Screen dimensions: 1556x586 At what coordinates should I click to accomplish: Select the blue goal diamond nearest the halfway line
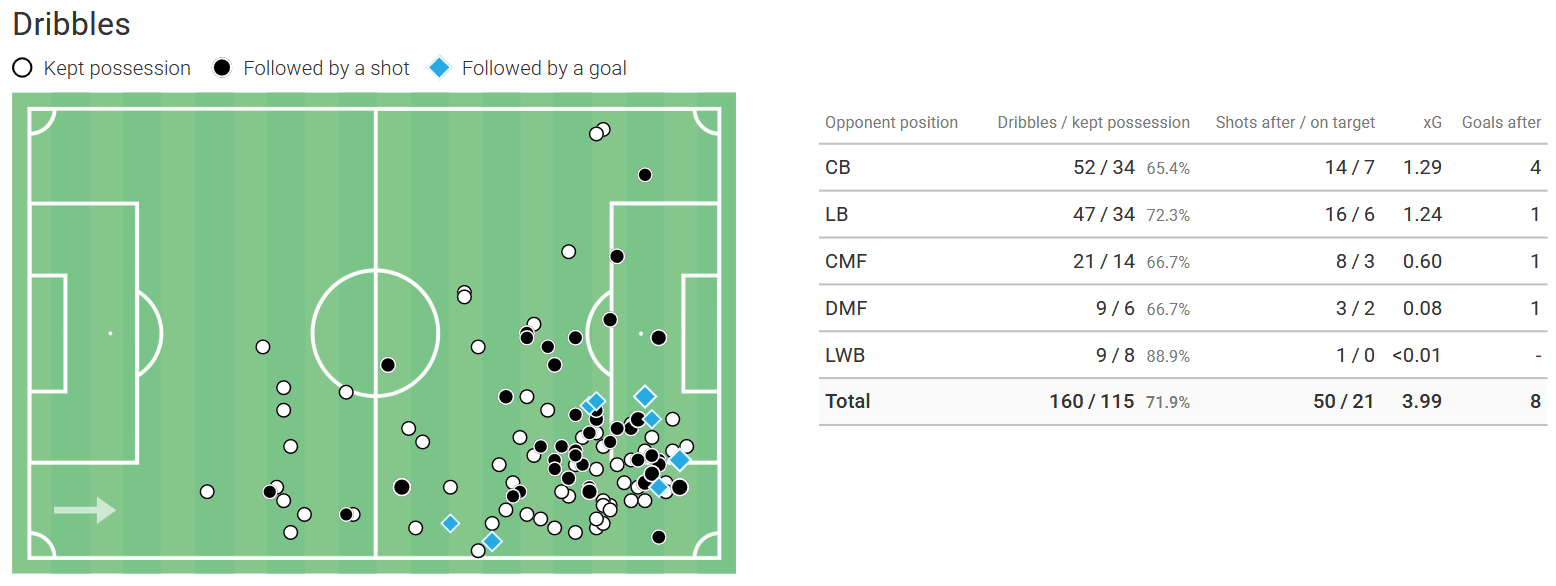point(450,523)
